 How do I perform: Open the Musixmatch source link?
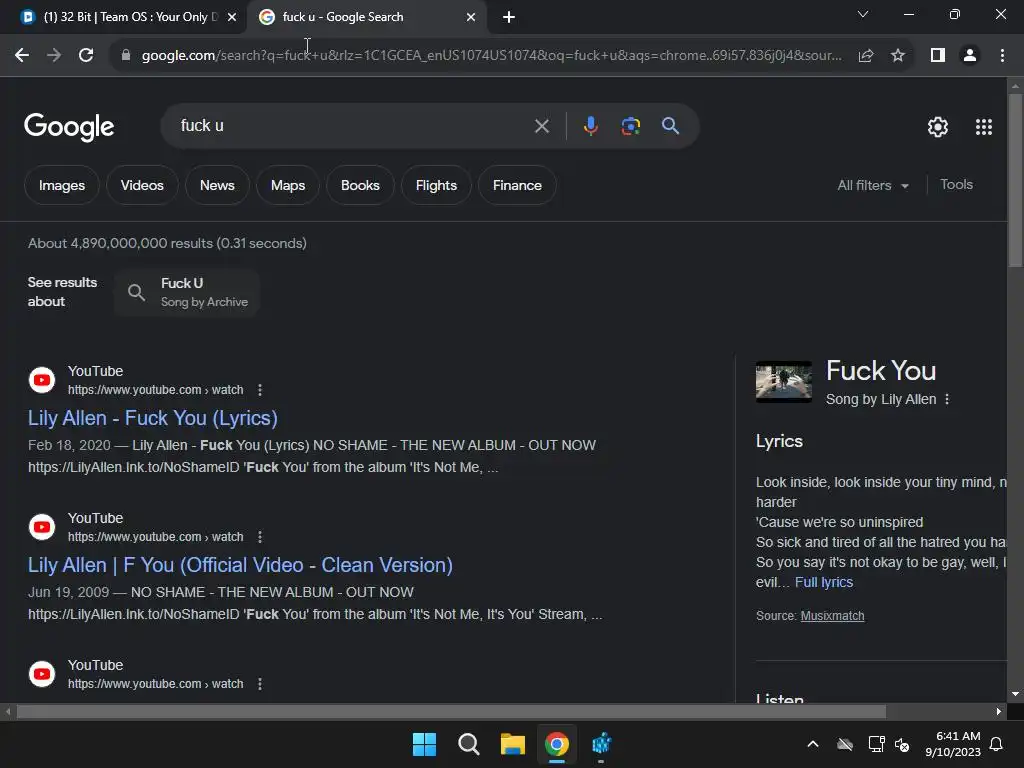832,616
